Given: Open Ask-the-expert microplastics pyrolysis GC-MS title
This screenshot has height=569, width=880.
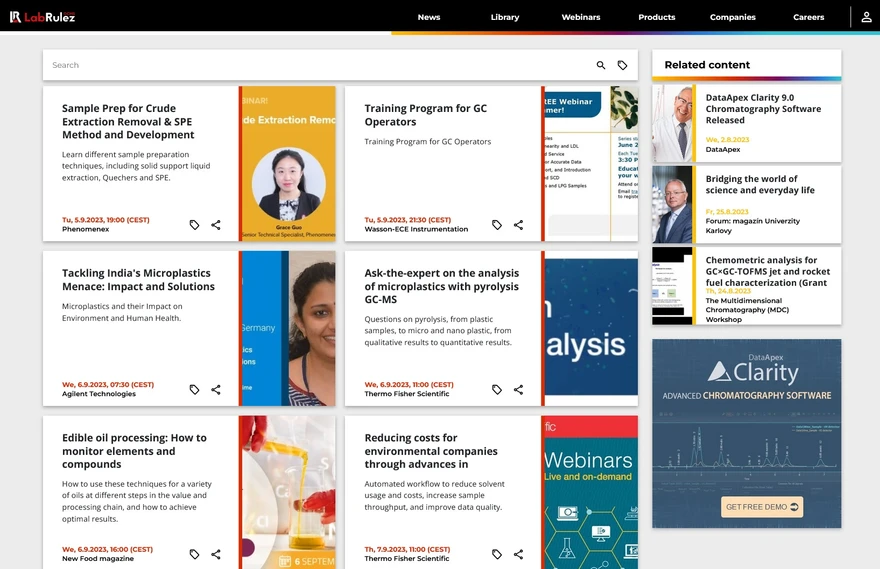Looking at the screenshot, I should click(x=442, y=286).
